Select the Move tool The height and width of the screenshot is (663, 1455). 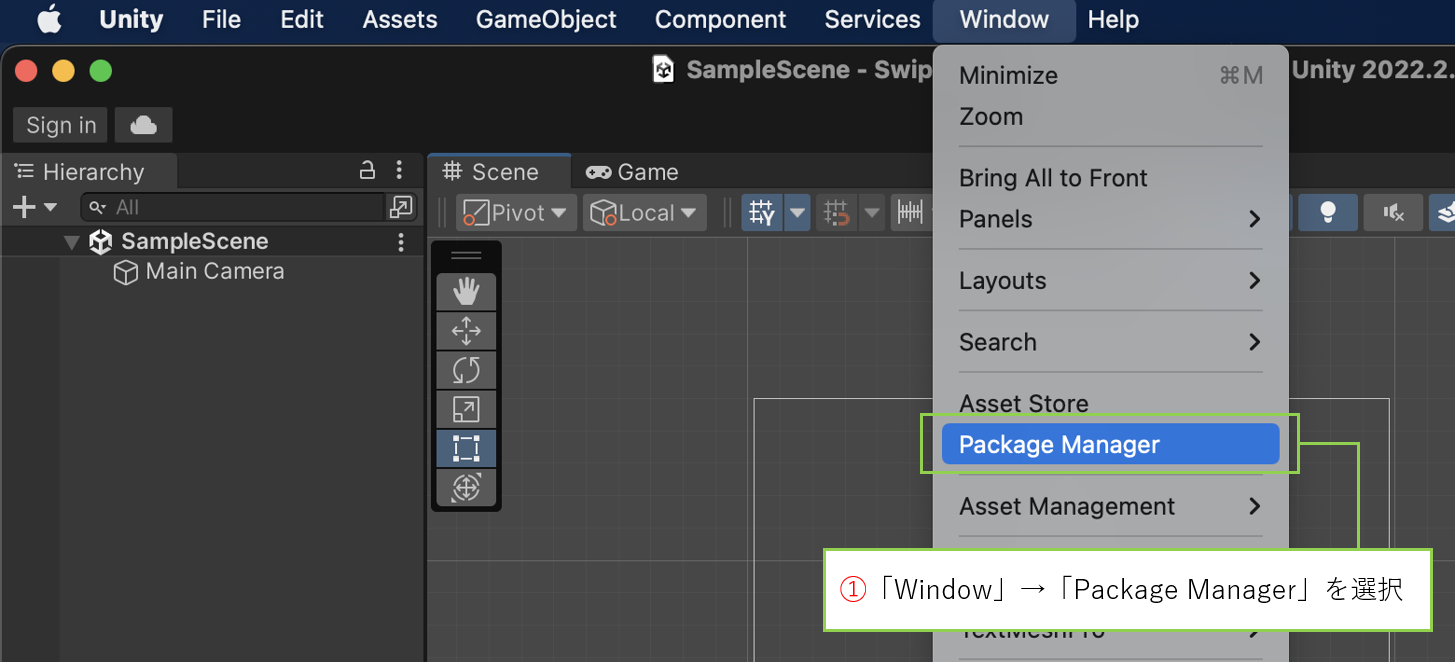pyautogui.click(x=466, y=331)
